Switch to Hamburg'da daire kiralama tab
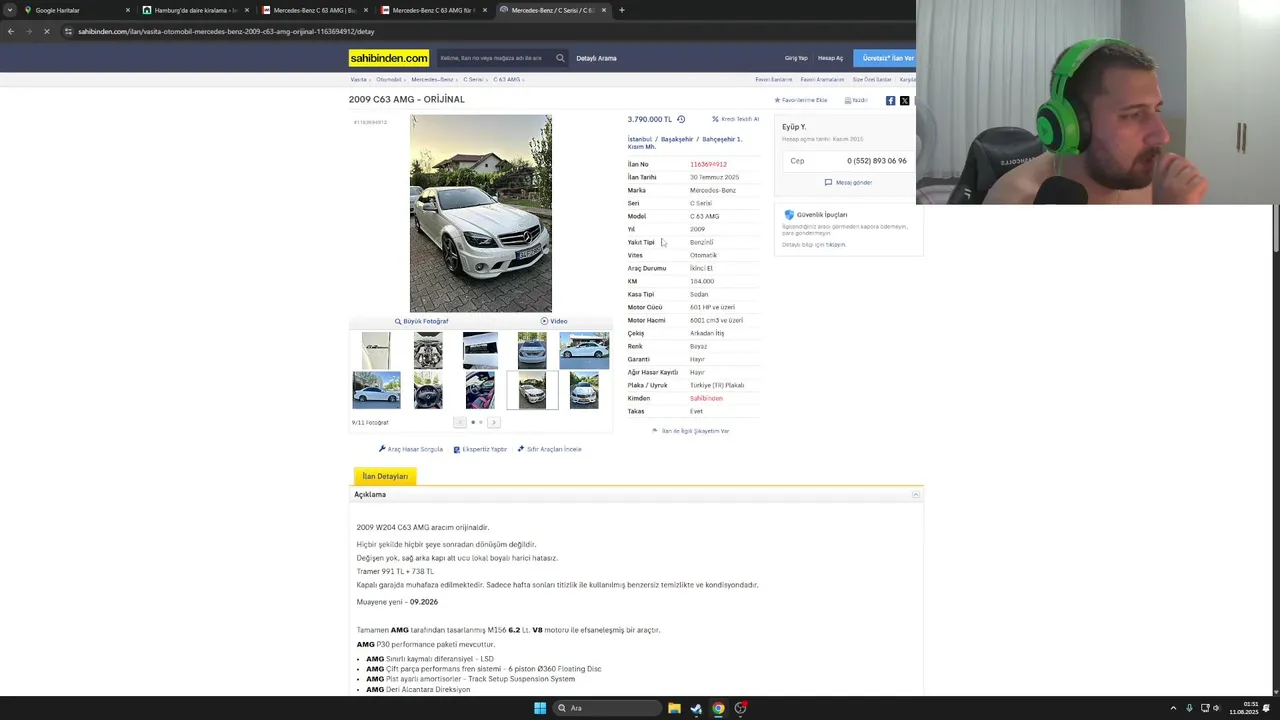This screenshot has width=1280, height=720. tap(195, 10)
